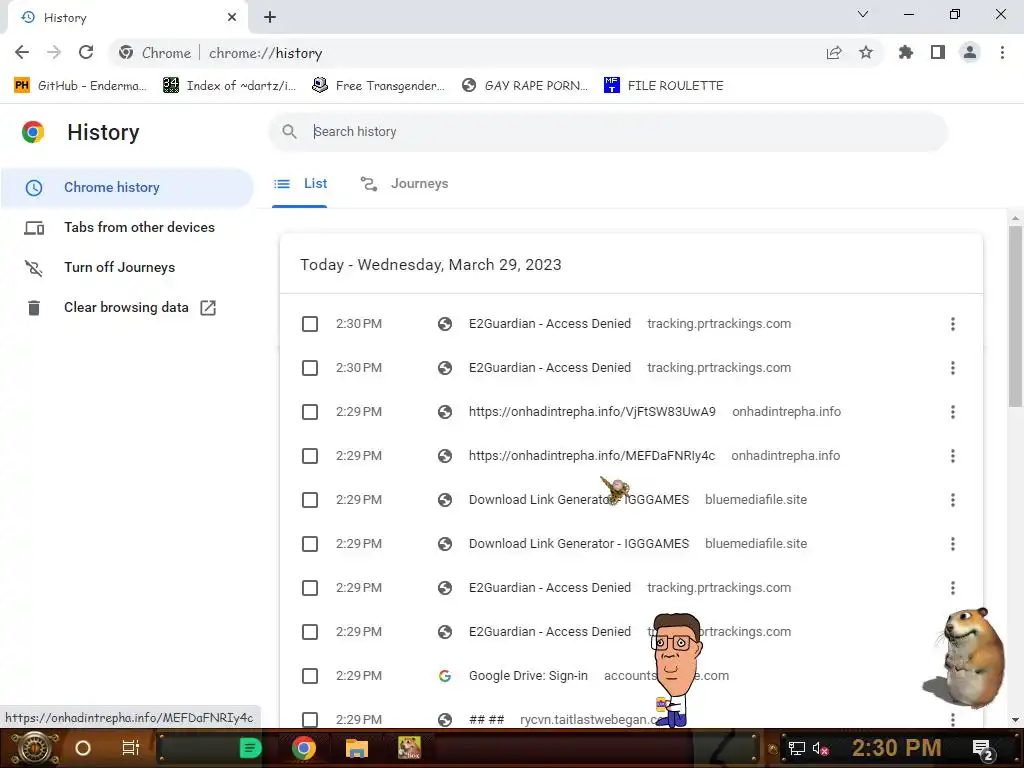
Task: Check the second 2:29 PM E2Guardian entry
Action: point(310,632)
